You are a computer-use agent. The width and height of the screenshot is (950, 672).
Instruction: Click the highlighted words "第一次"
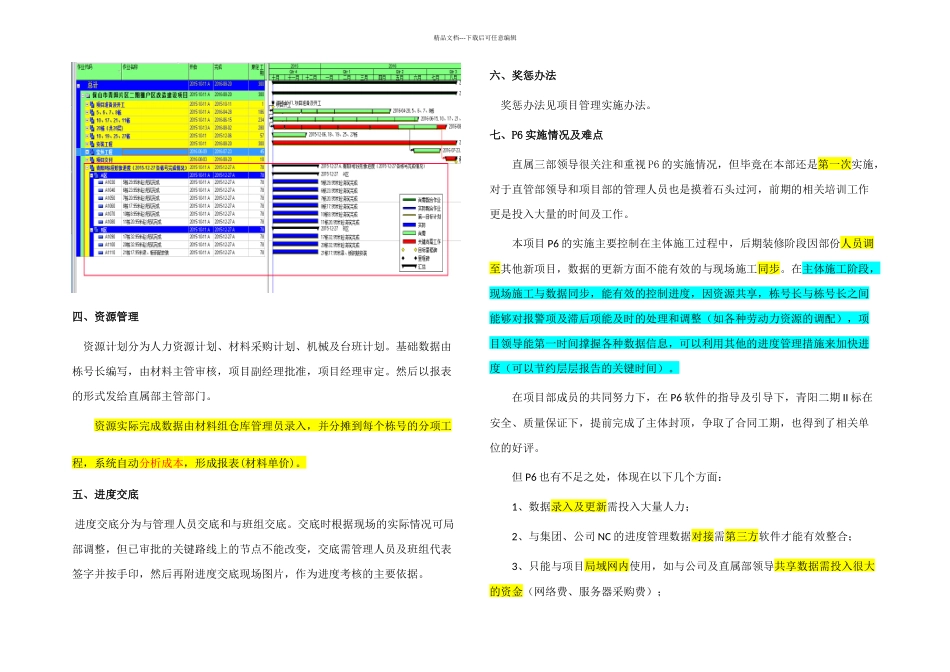click(x=834, y=164)
